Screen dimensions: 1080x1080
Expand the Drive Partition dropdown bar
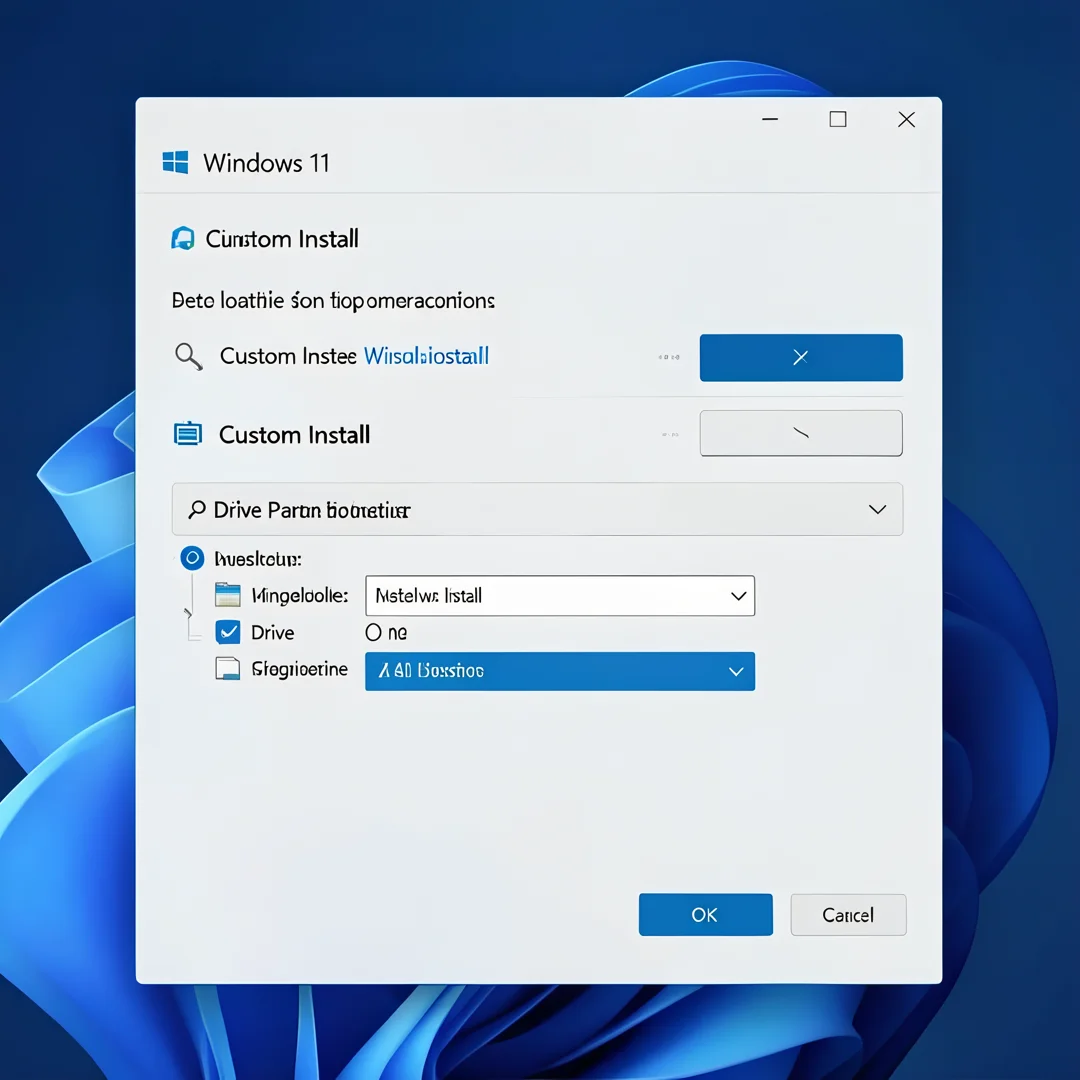click(537, 510)
